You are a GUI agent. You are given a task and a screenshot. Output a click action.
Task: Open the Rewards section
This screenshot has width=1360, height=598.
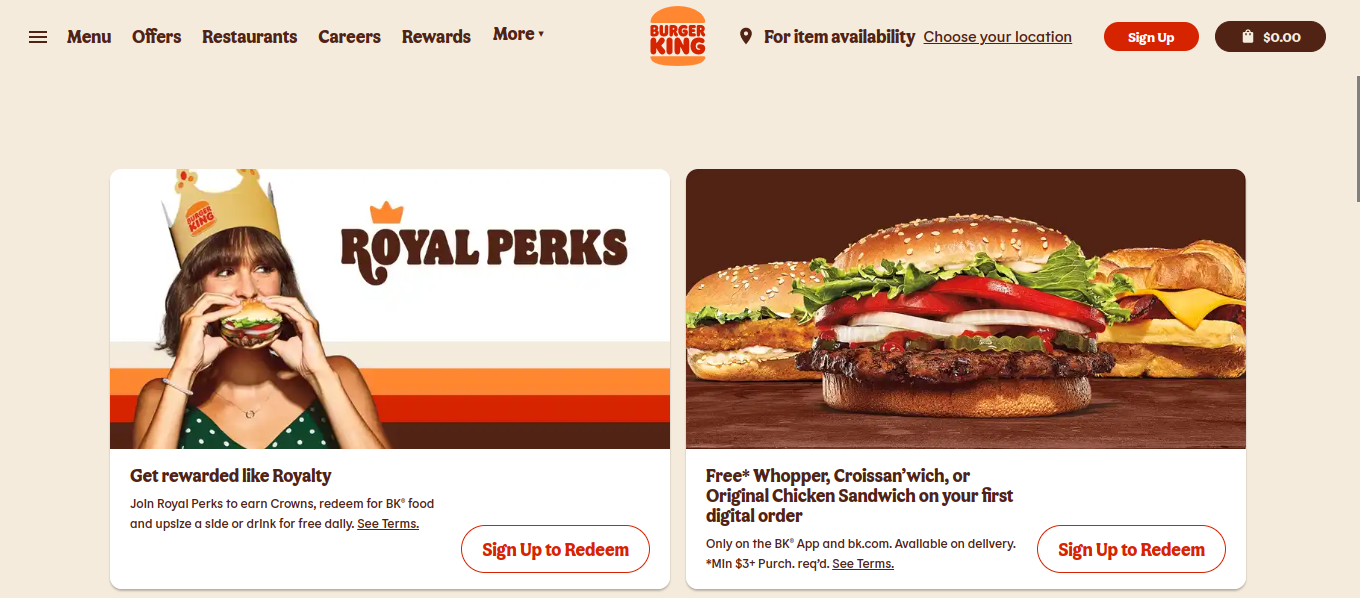(436, 37)
